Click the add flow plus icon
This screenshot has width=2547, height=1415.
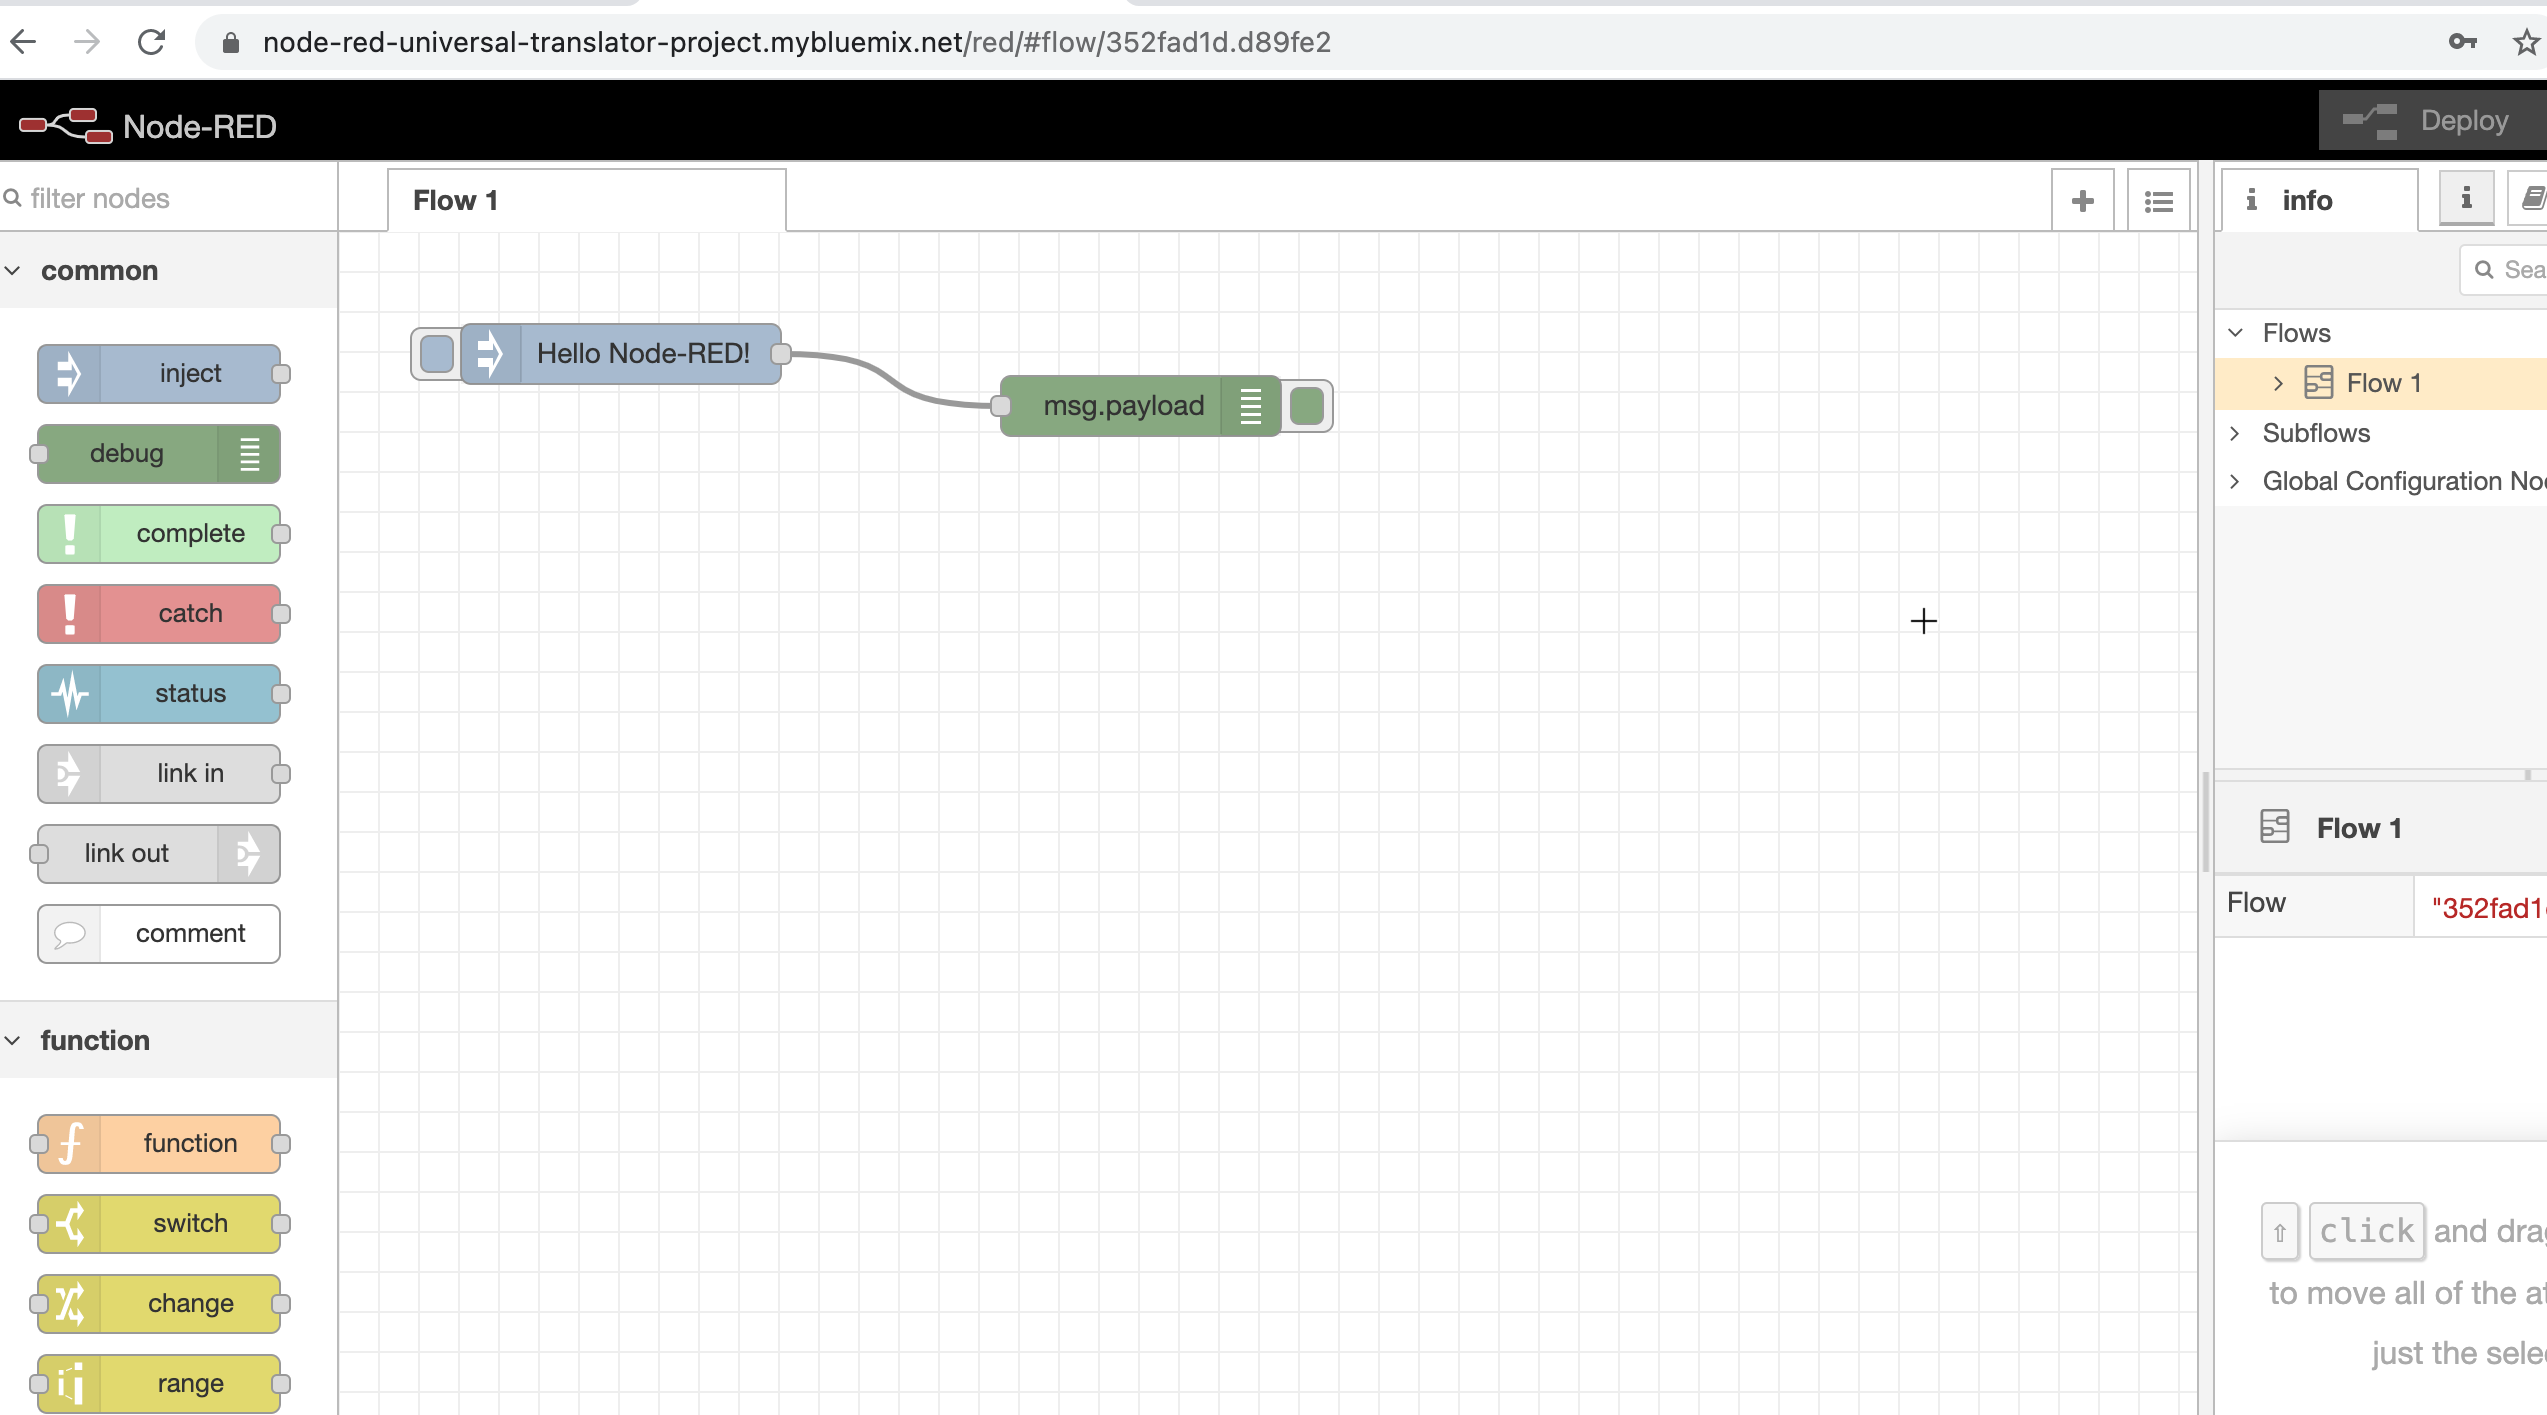[2082, 201]
